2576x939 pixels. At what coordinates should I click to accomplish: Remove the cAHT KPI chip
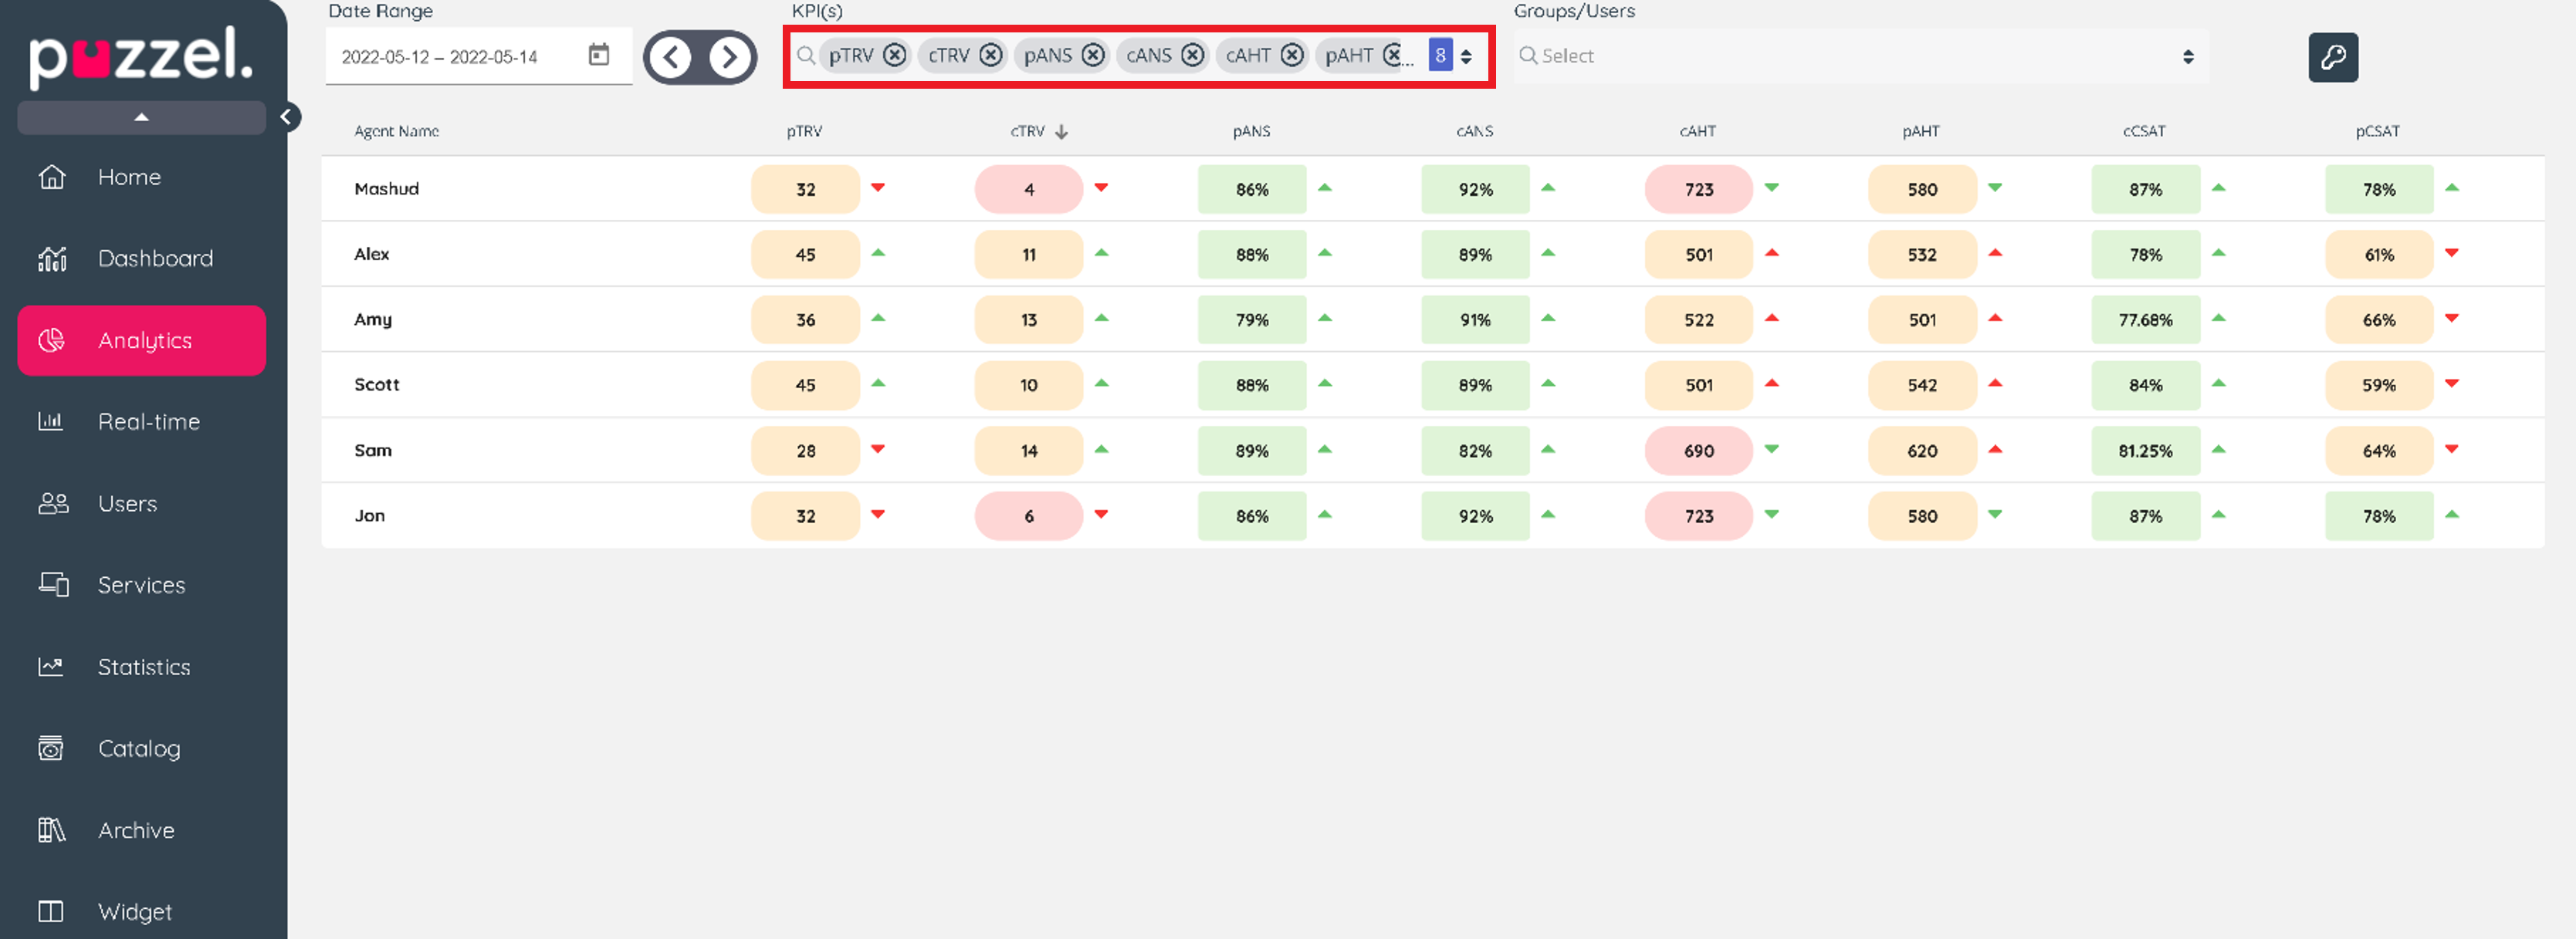click(1292, 55)
